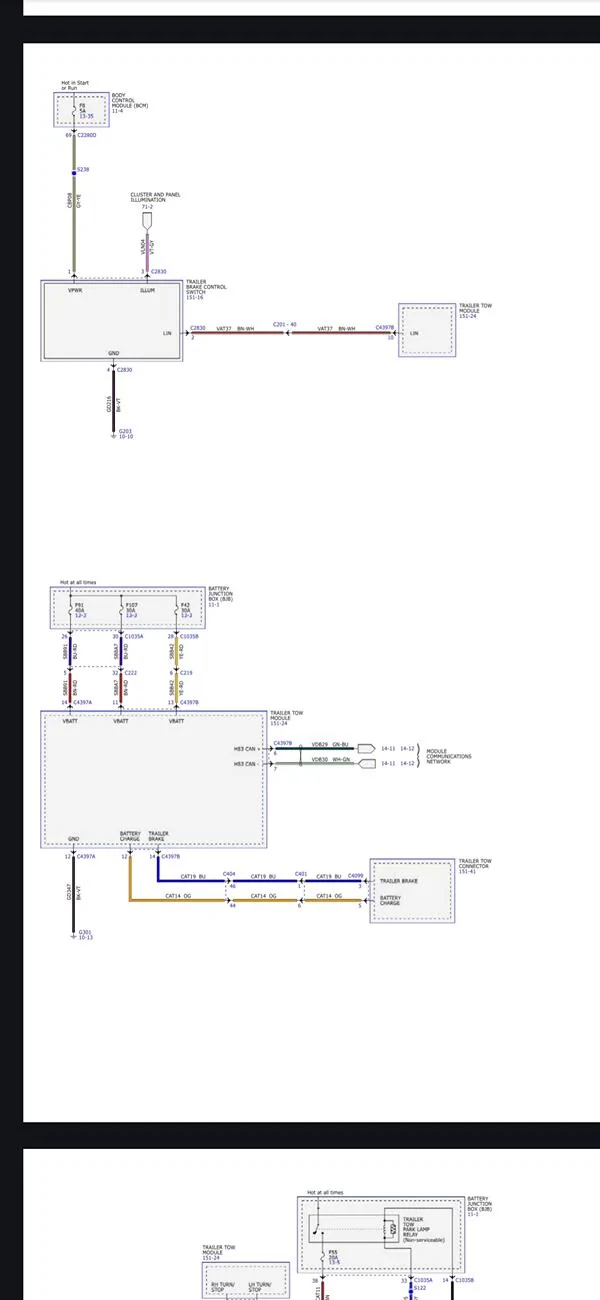Click the F42 30A fuse symbol
Viewport: 600px width, 1300px height.
click(x=176, y=610)
